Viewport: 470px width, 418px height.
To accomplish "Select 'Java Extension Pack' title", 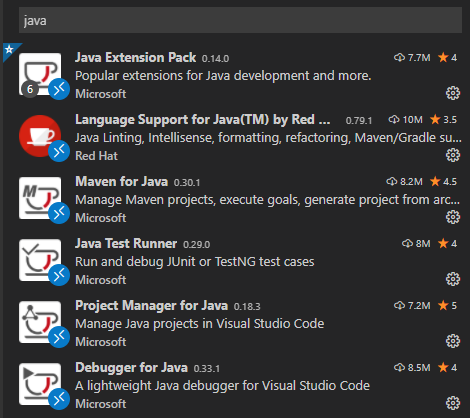I will 135,58.
